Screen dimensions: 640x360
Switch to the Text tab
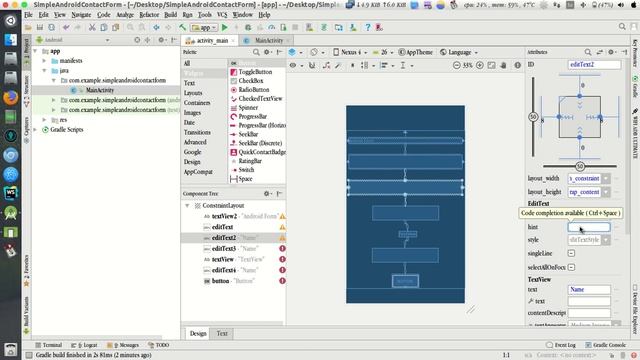(222, 333)
